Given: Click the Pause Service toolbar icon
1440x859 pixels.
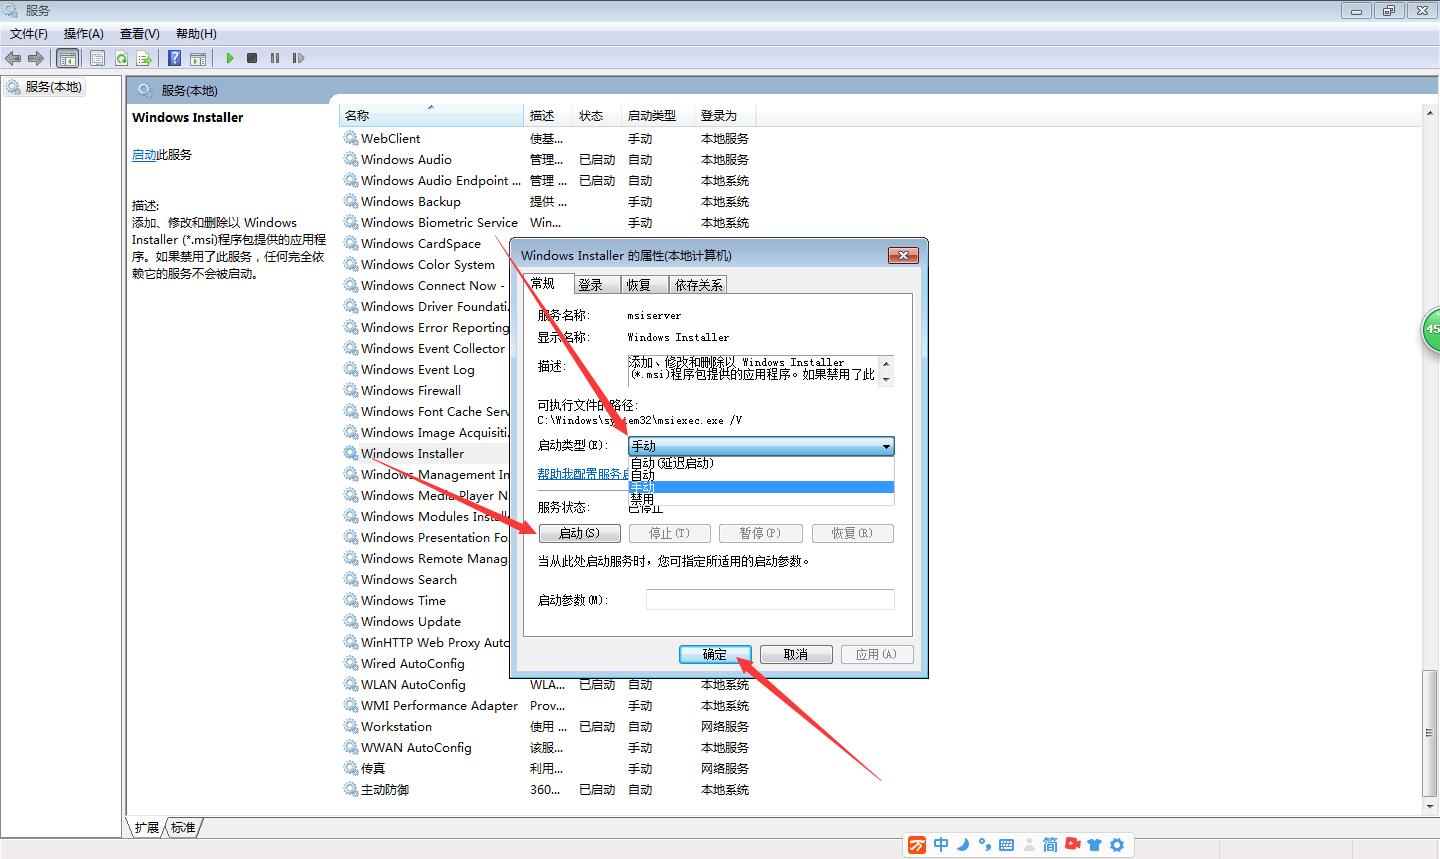Looking at the screenshot, I should [x=275, y=58].
